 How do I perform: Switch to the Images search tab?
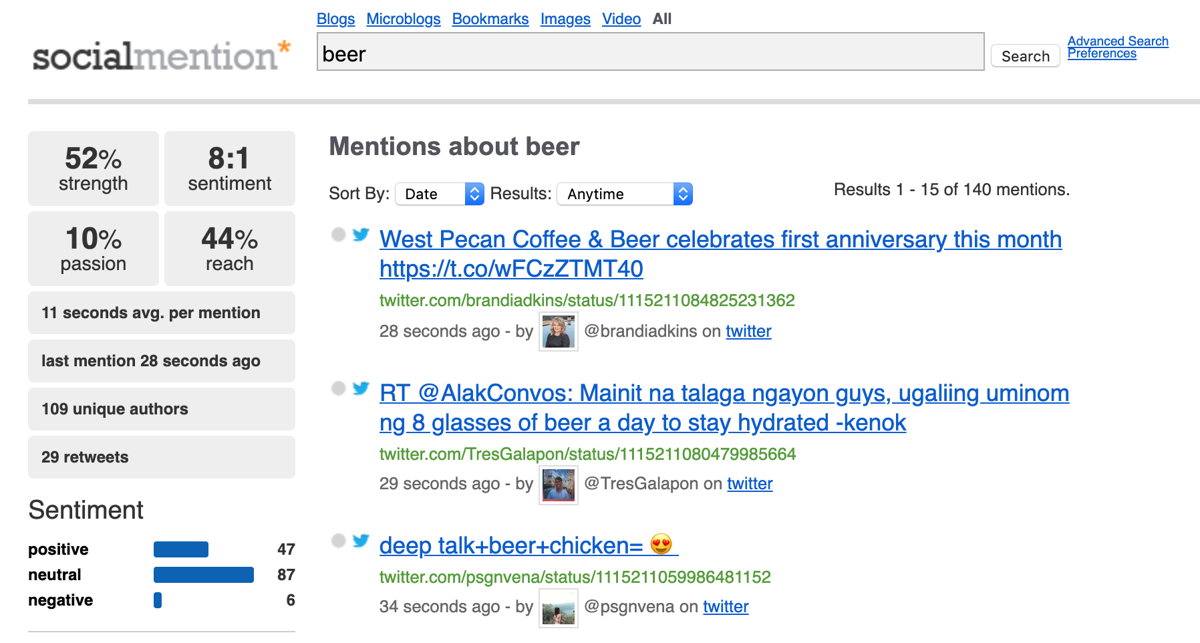[x=566, y=19]
